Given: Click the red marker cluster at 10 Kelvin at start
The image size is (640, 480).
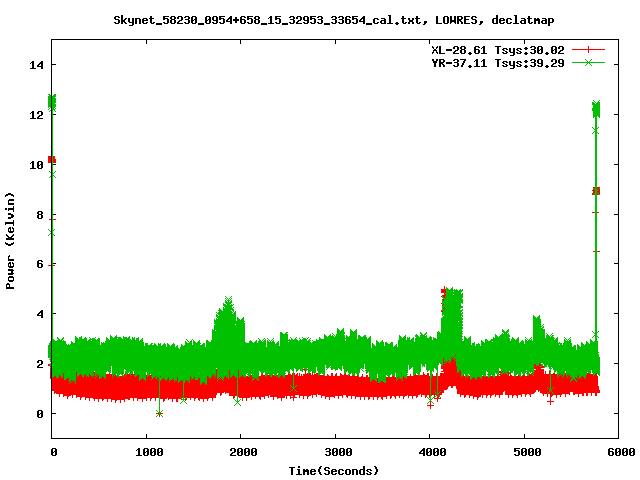Looking at the screenshot, I should 52,160.
